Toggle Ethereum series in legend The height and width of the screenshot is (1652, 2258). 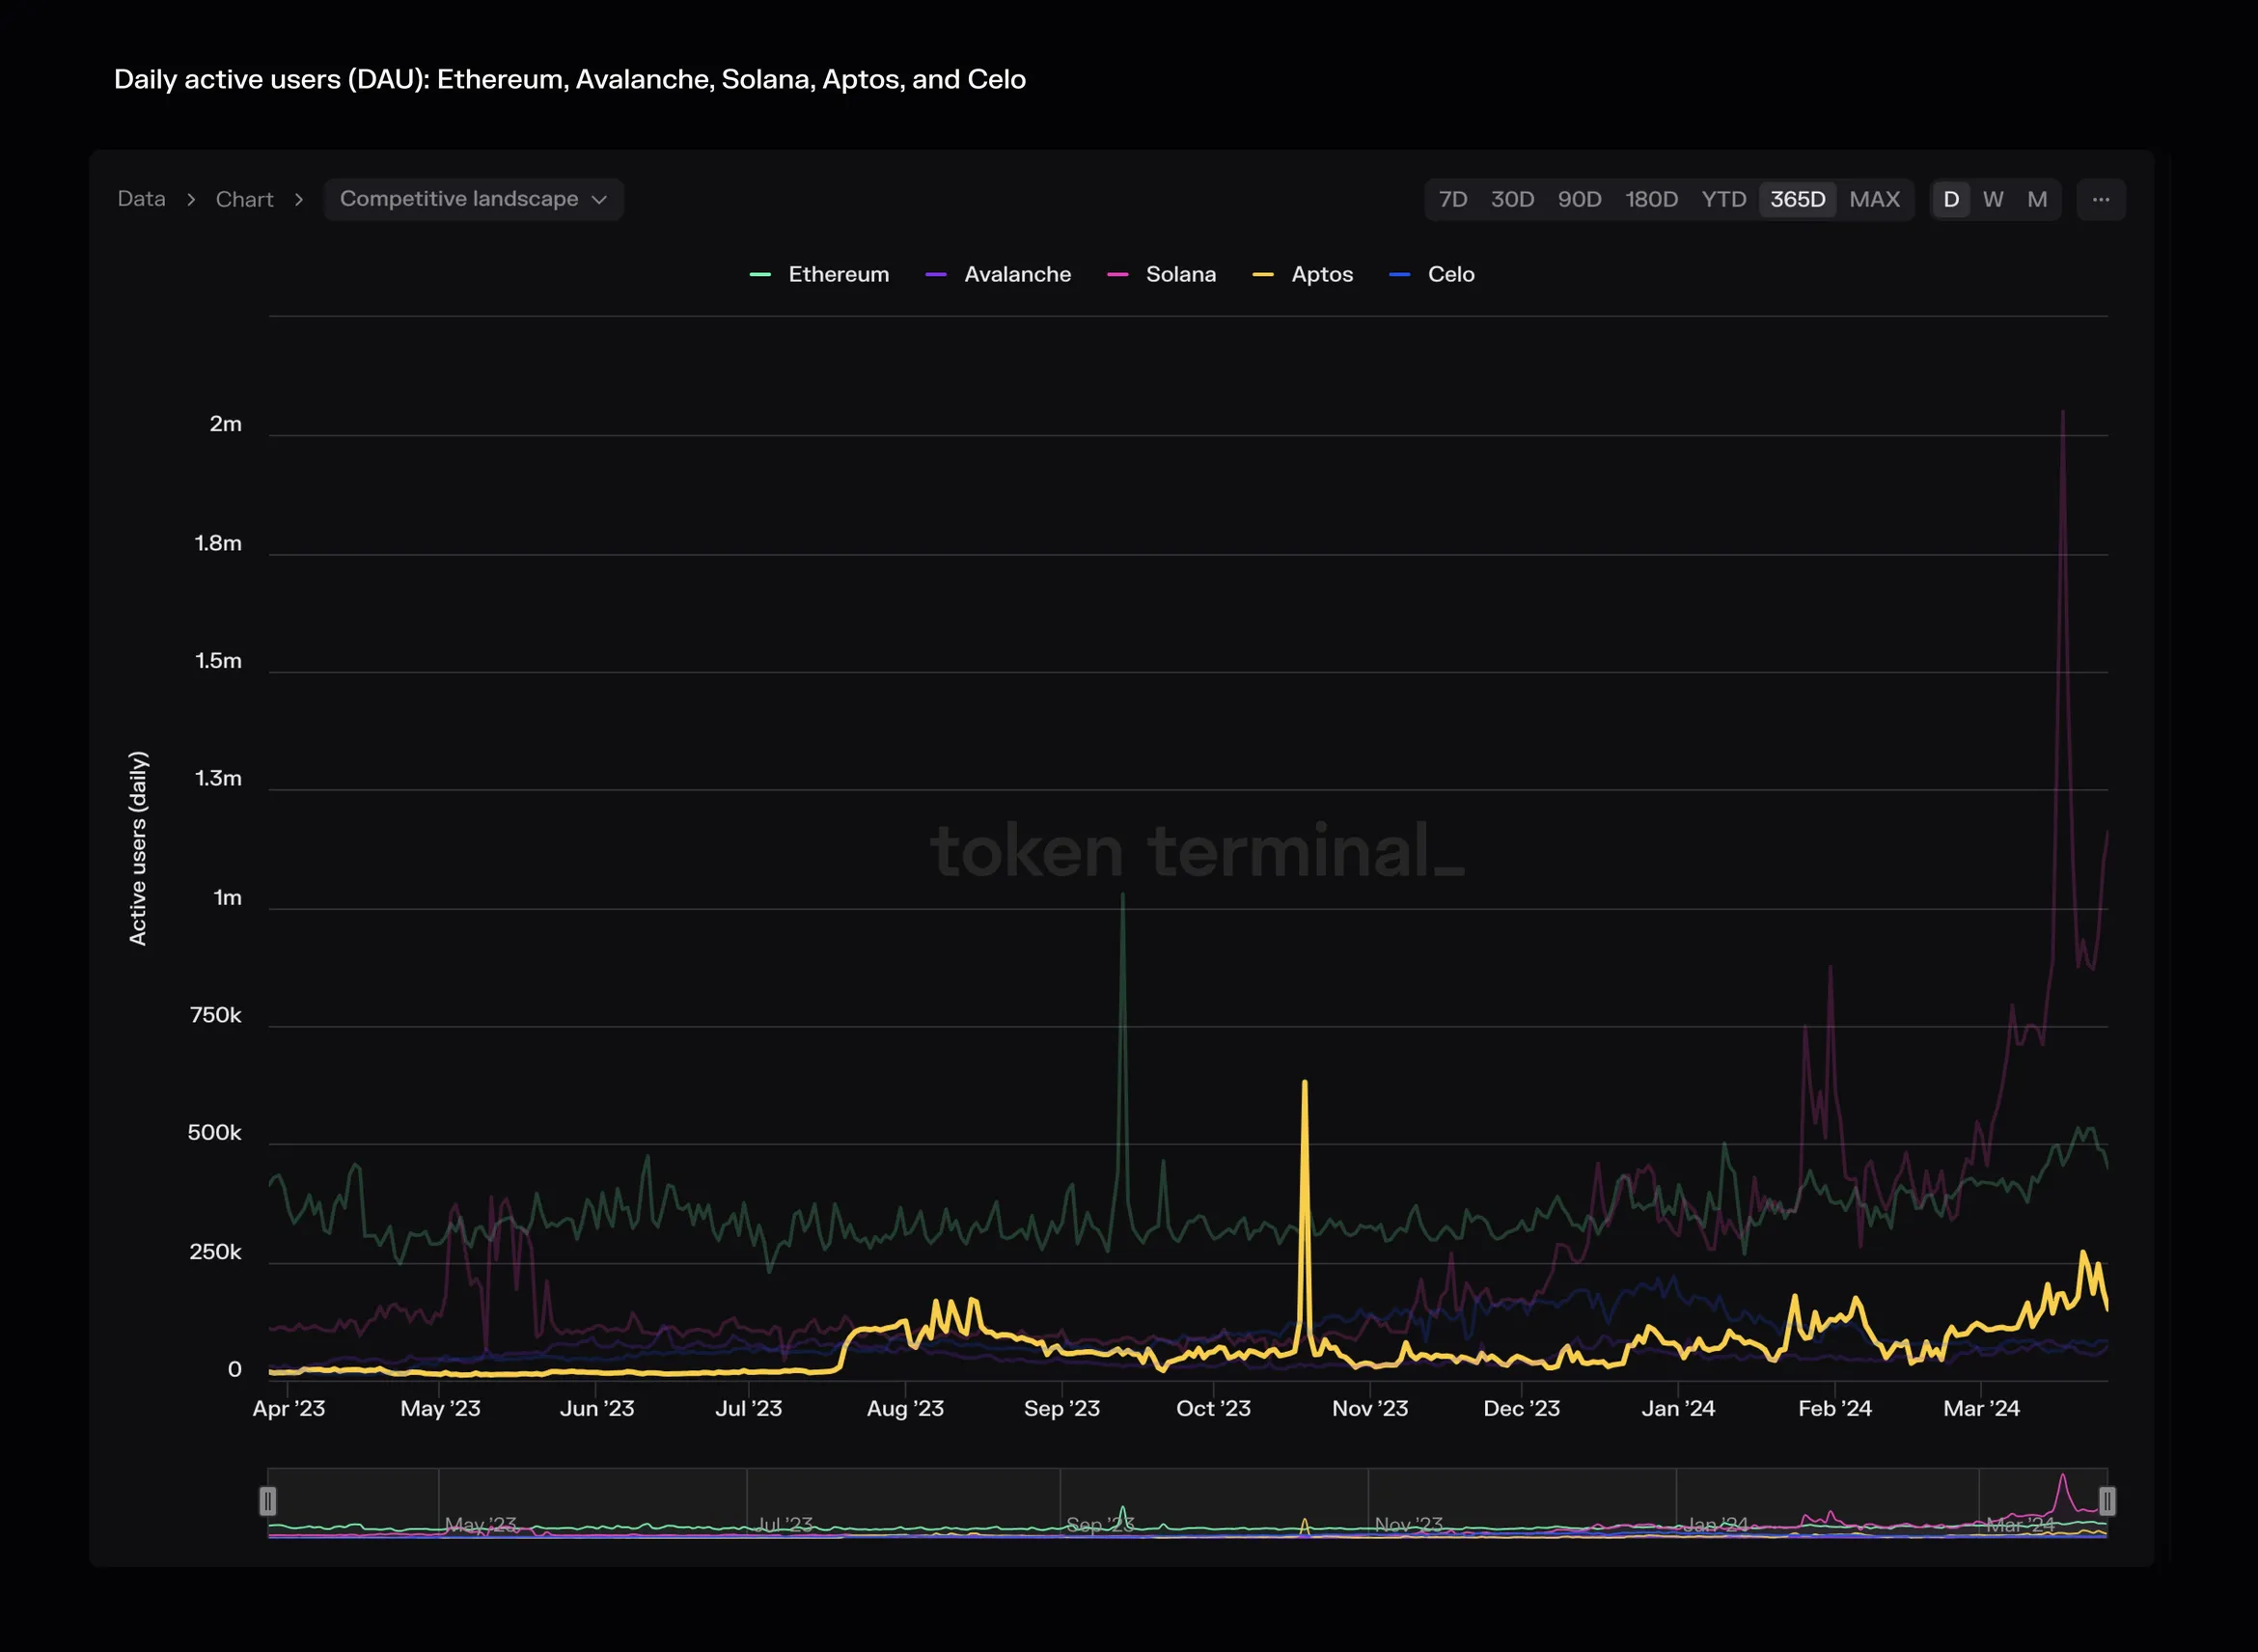click(819, 274)
